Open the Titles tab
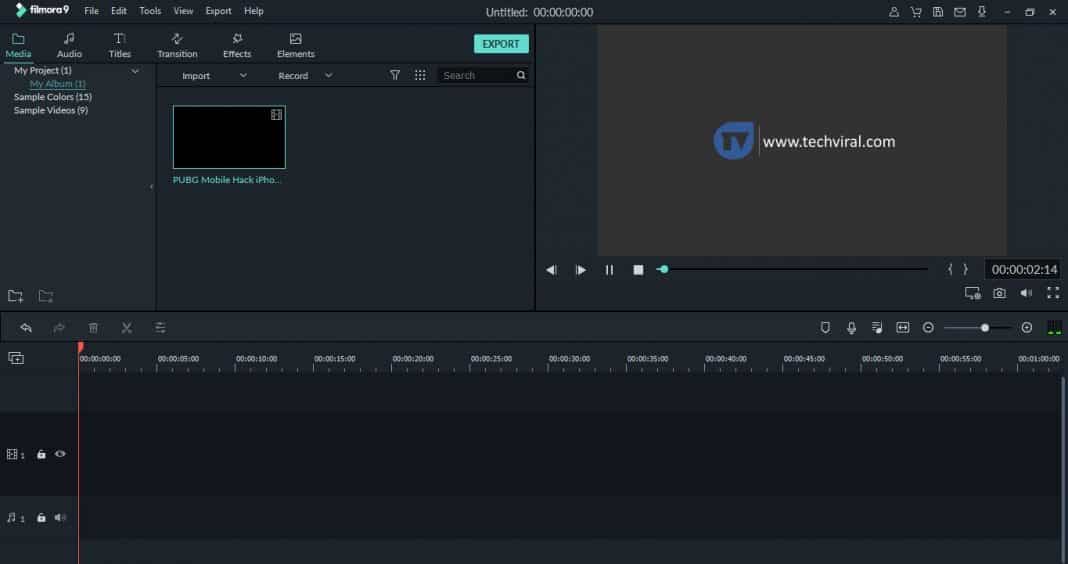 click(119, 45)
